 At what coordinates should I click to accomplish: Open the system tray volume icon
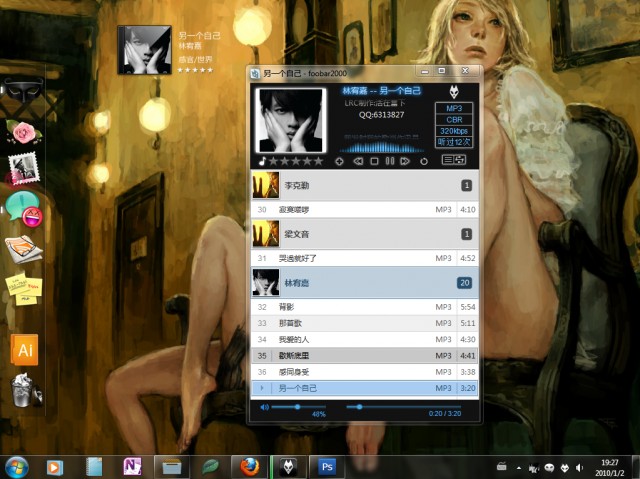pos(579,468)
